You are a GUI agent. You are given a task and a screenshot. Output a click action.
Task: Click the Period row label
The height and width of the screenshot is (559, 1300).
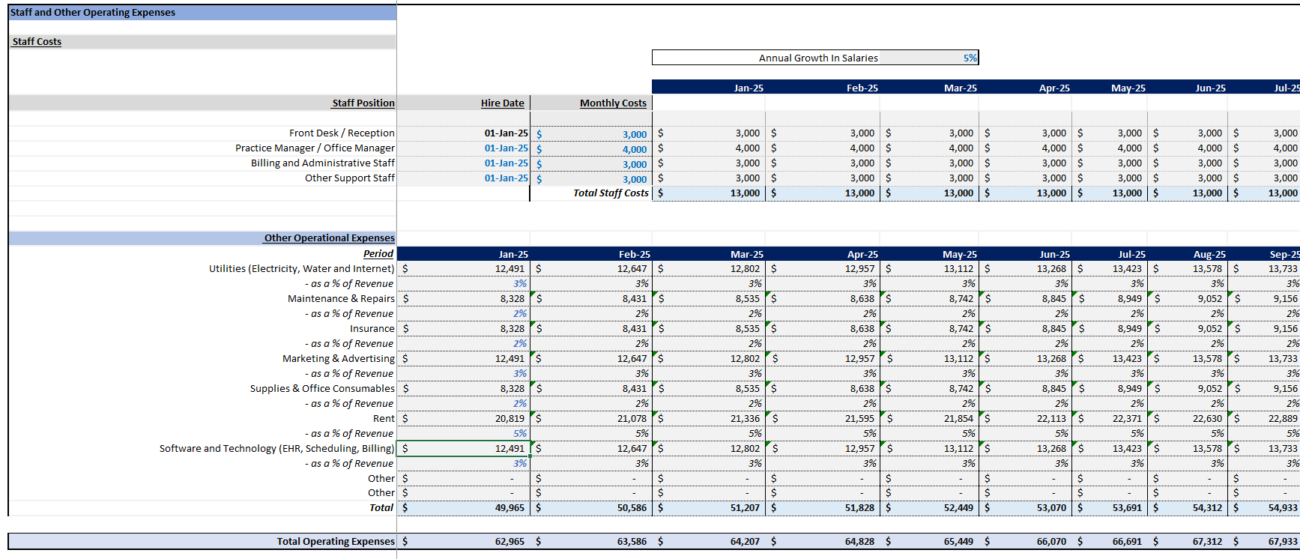click(x=378, y=253)
